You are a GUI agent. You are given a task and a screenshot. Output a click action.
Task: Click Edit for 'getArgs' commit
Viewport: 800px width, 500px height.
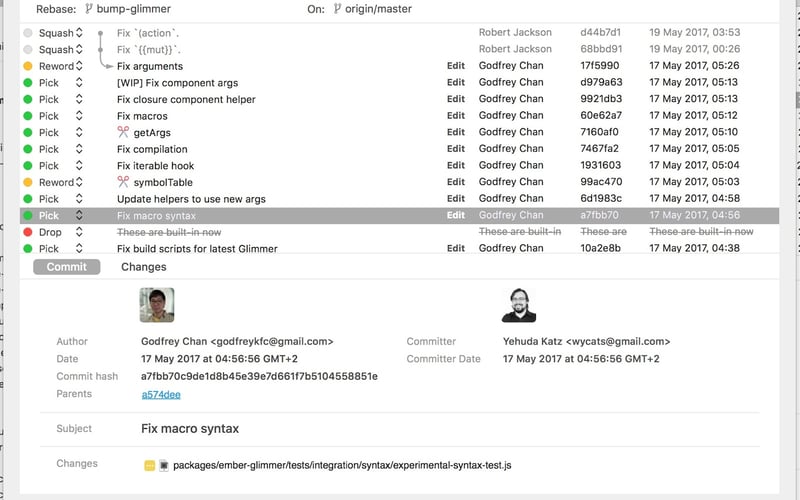pos(456,132)
